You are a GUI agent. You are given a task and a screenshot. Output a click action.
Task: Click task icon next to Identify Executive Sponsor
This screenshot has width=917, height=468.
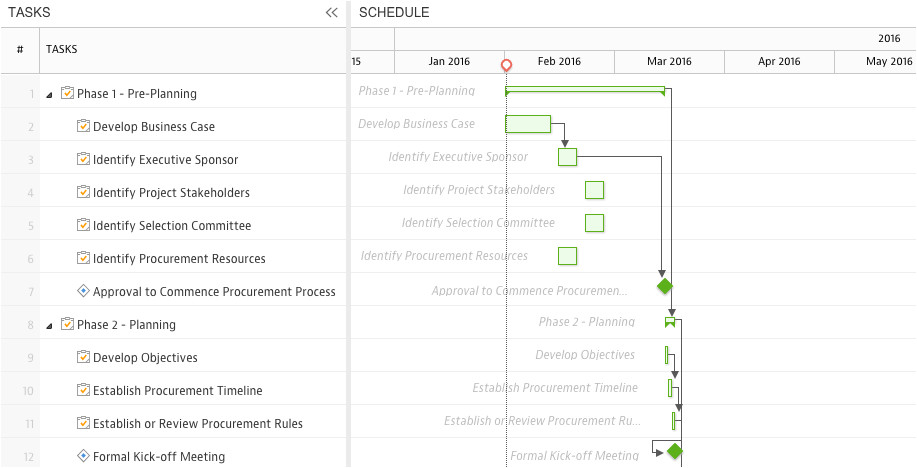coord(84,159)
